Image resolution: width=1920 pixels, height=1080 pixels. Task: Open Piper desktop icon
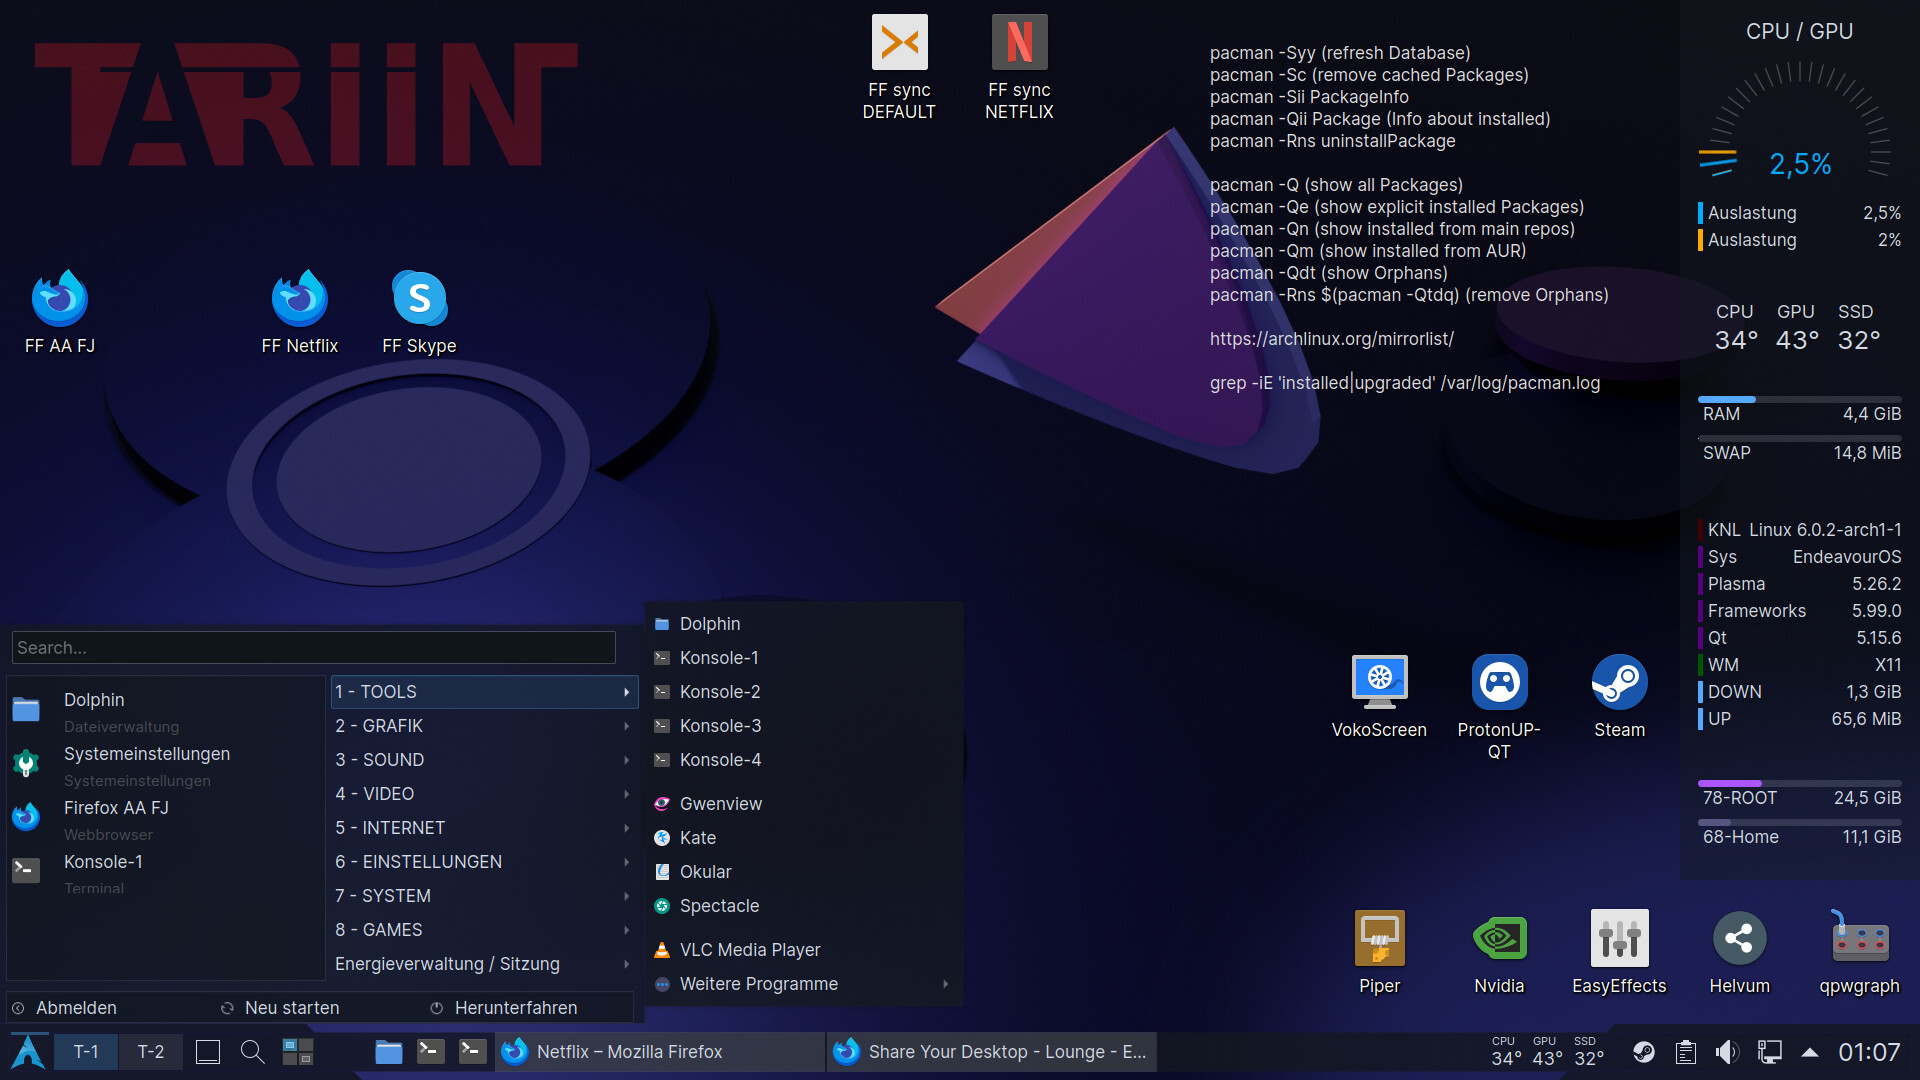(1379, 952)
